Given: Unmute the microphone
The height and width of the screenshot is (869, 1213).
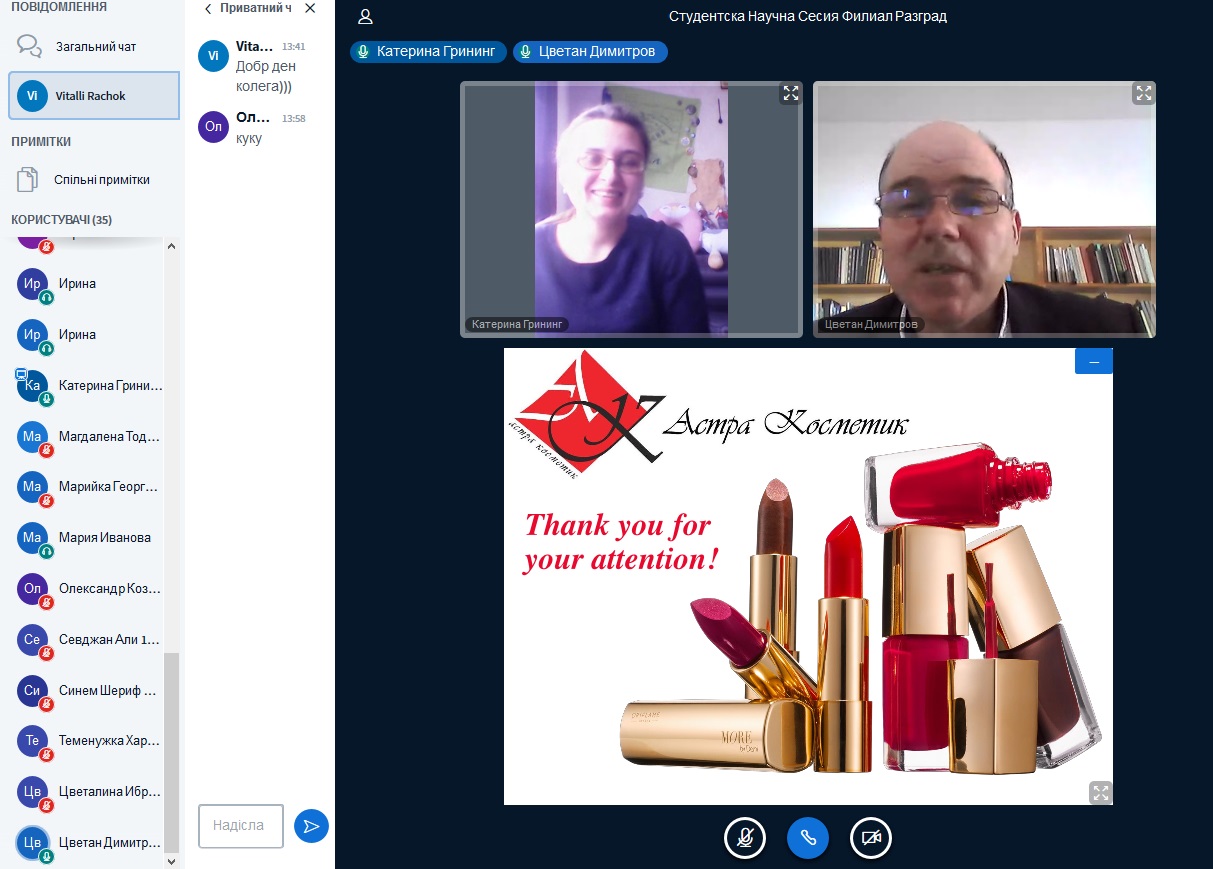Looking at the screenshot, I should point(745,838).
